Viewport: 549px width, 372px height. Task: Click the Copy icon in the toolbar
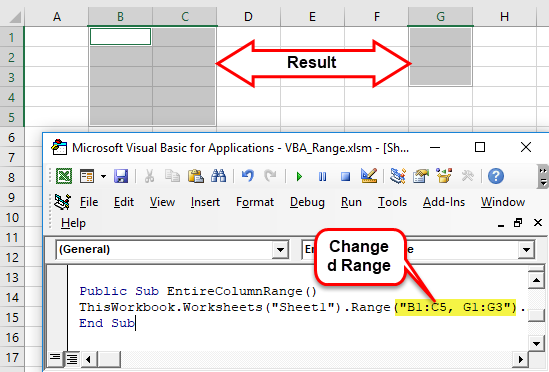tap(172, 176)
